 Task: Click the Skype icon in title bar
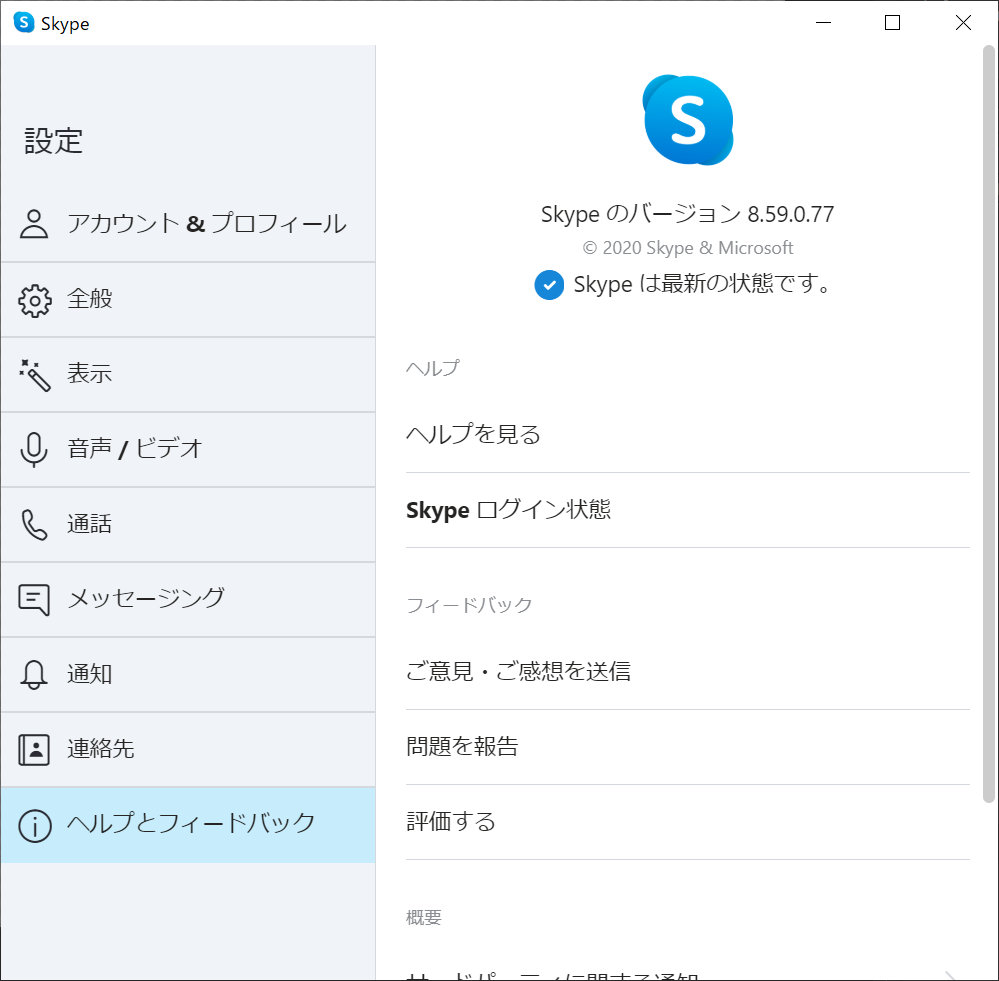24,23
